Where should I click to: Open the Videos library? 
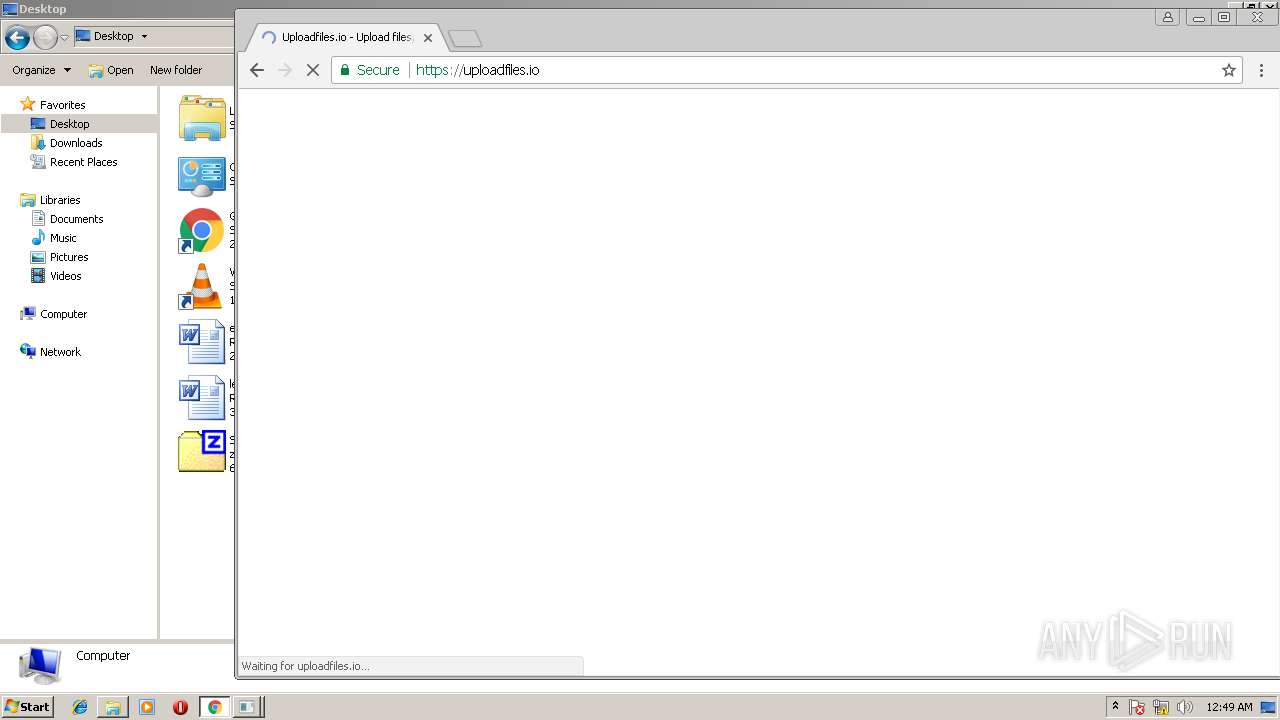65,276
